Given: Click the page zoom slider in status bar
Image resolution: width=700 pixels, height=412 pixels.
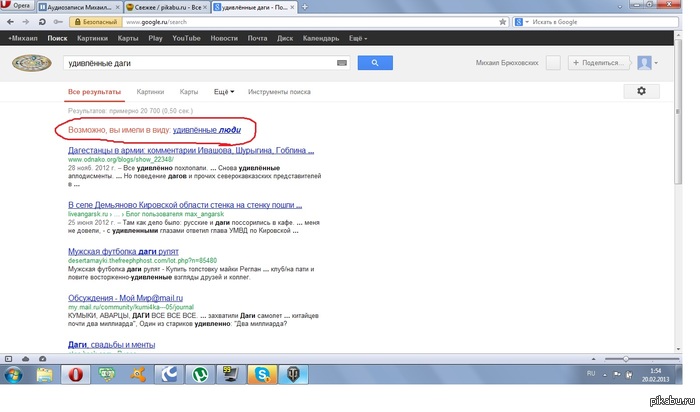Looking at the screenshot, I should pos(625,357).
